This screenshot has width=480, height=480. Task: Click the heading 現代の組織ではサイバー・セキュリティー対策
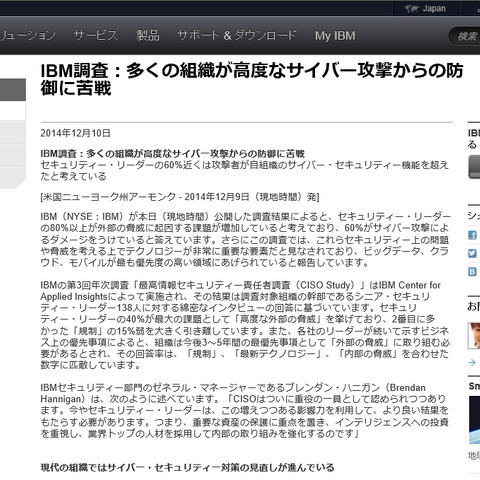pyautogui.click(x=187, y=467)
